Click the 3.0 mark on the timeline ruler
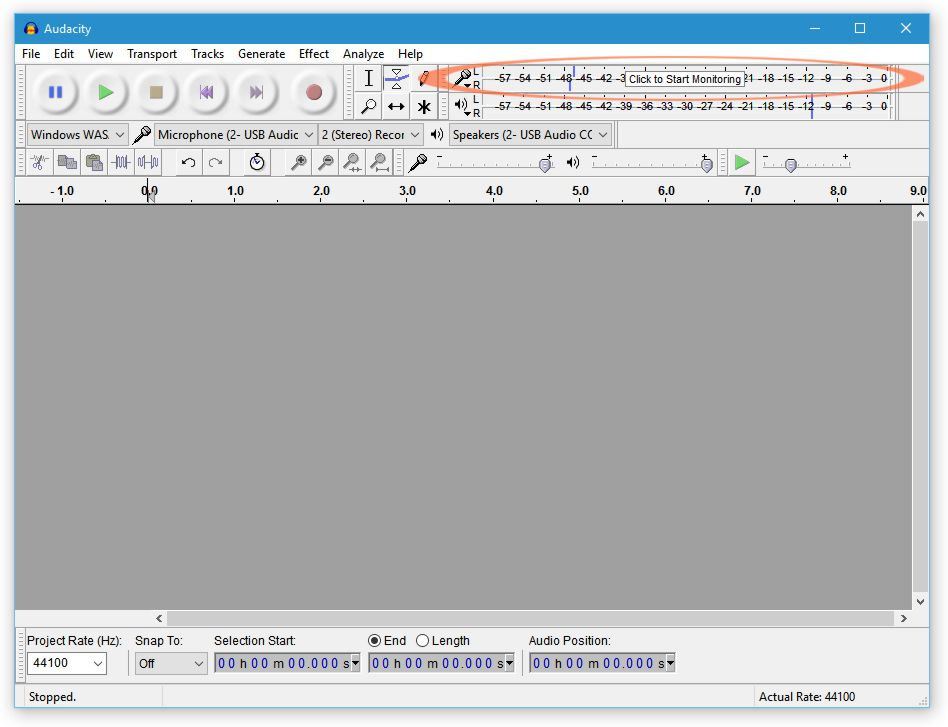Image resolution: width=948 pixels, height=727 pixels. (407, 191)
